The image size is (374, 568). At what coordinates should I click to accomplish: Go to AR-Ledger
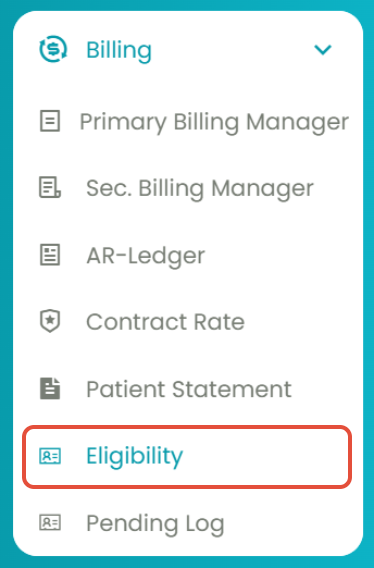[x=146, y=256]
